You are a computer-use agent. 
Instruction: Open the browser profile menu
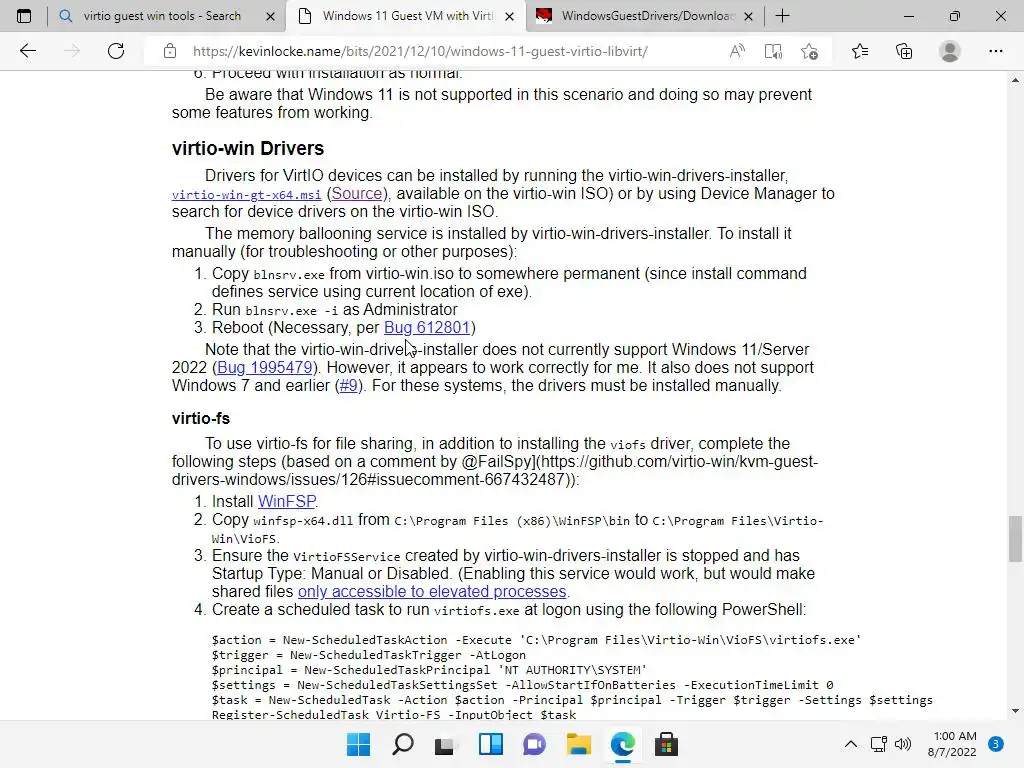[949, 51]
